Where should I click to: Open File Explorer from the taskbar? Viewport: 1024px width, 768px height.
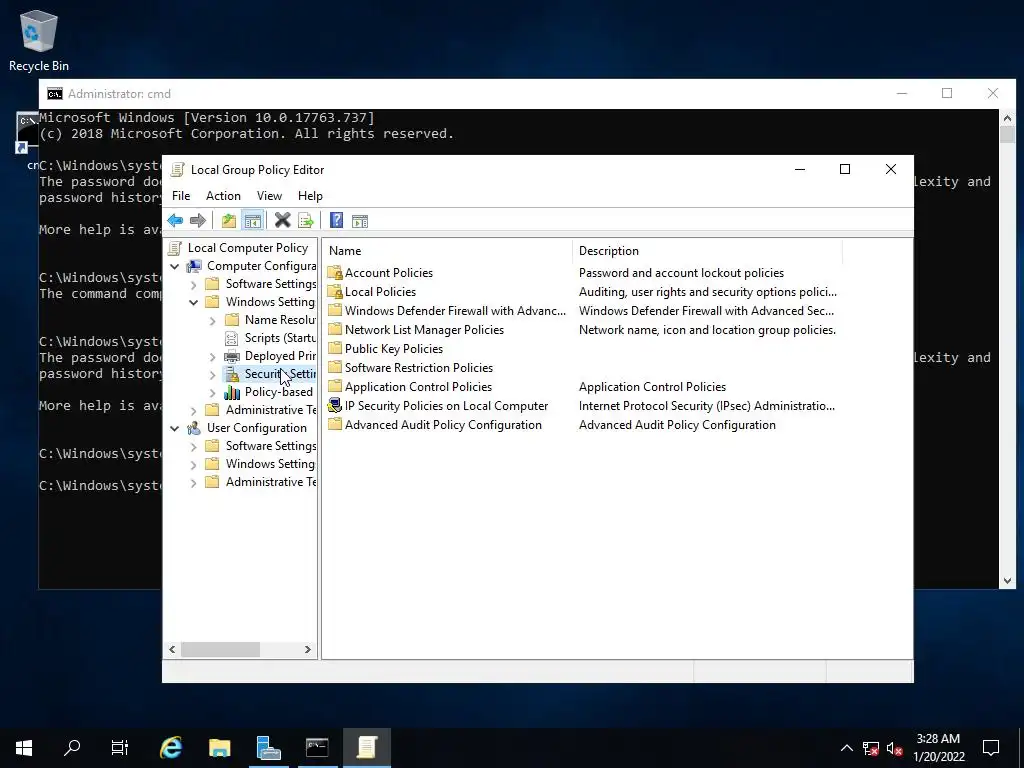click(219, 747)
